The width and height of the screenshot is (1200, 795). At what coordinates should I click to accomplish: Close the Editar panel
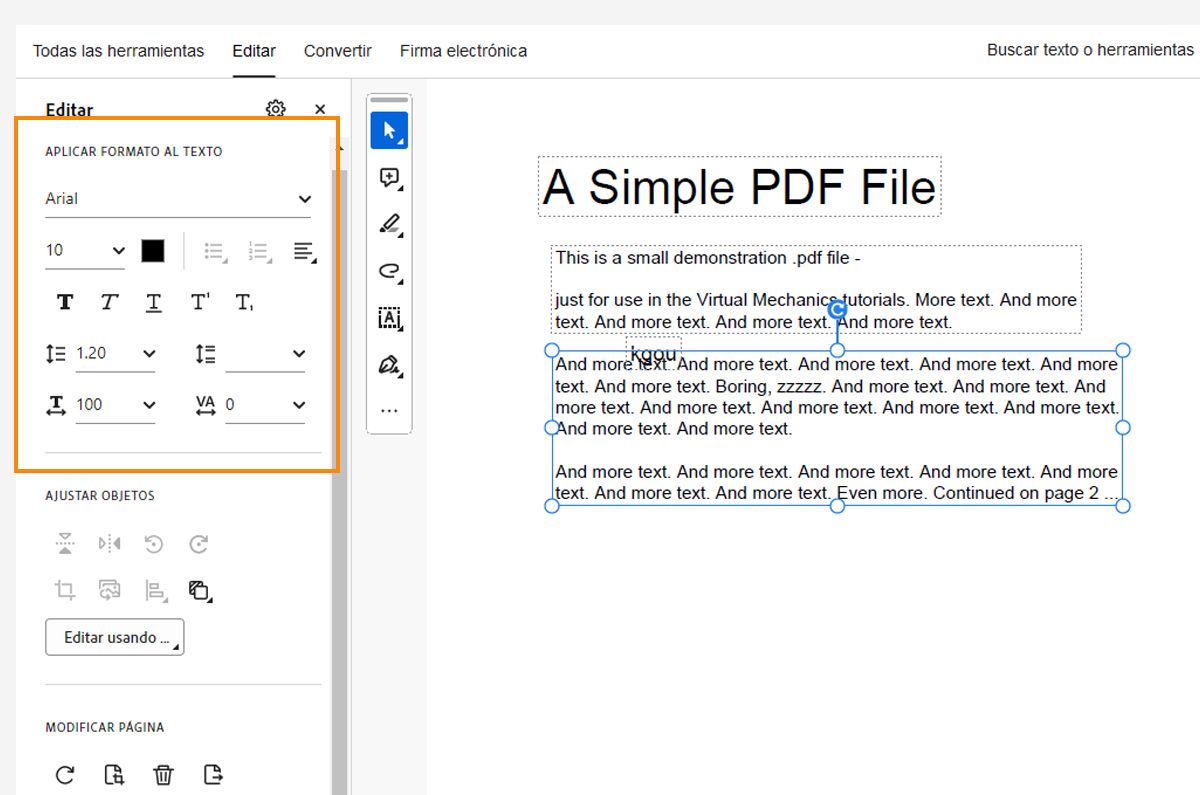tap(320, 109)
